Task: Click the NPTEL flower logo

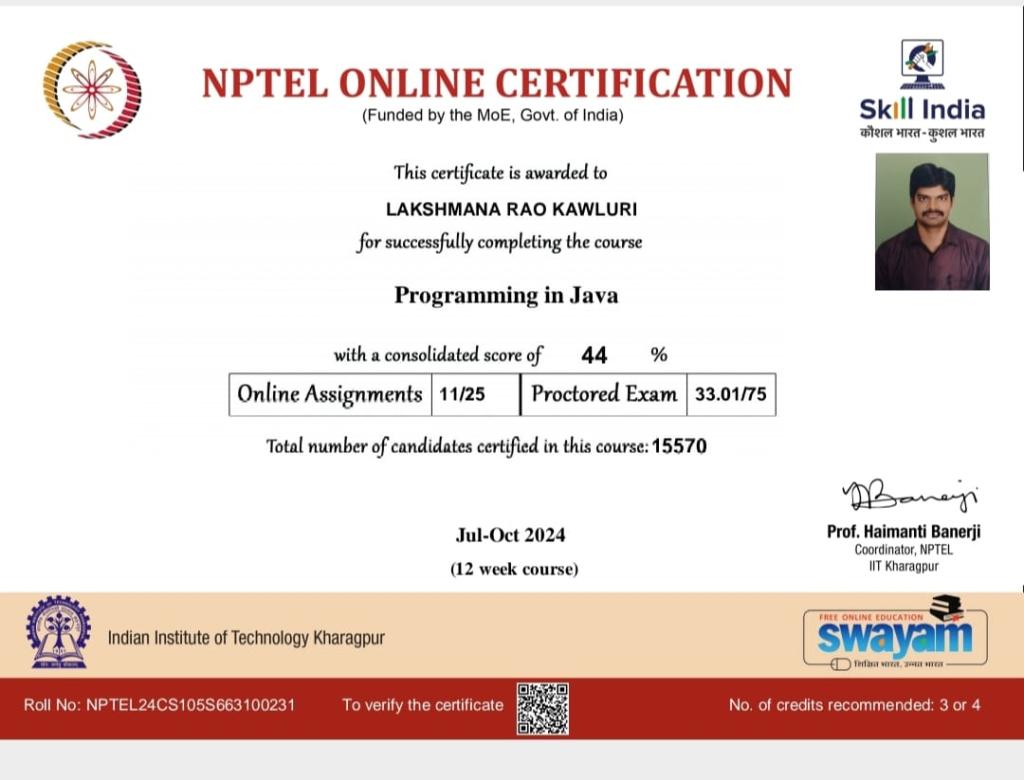Action: coord(92,89)
